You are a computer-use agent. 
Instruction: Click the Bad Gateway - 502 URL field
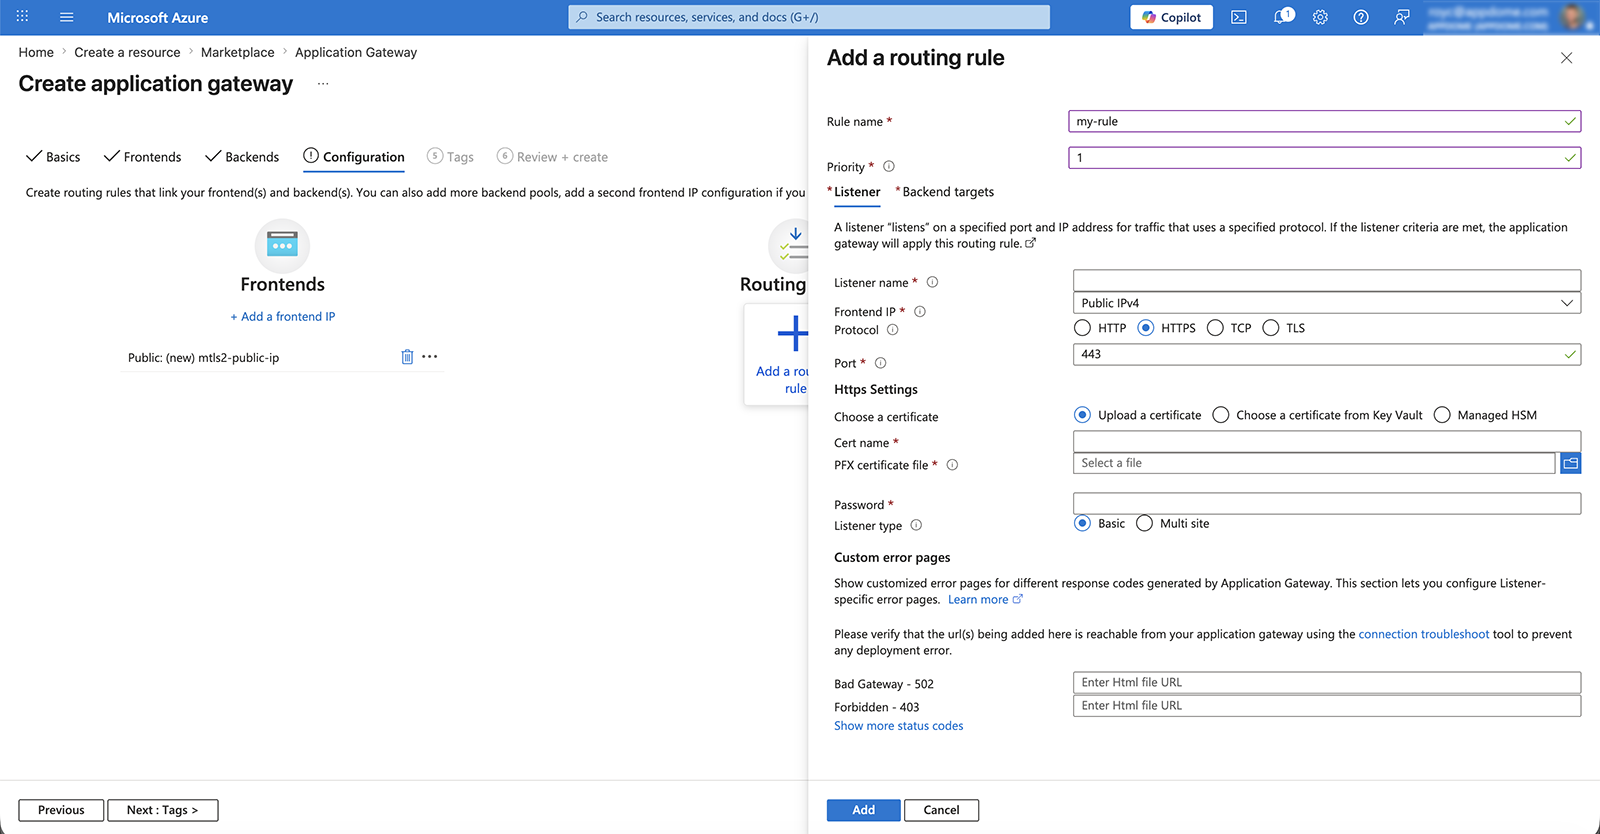point(1326,682)
